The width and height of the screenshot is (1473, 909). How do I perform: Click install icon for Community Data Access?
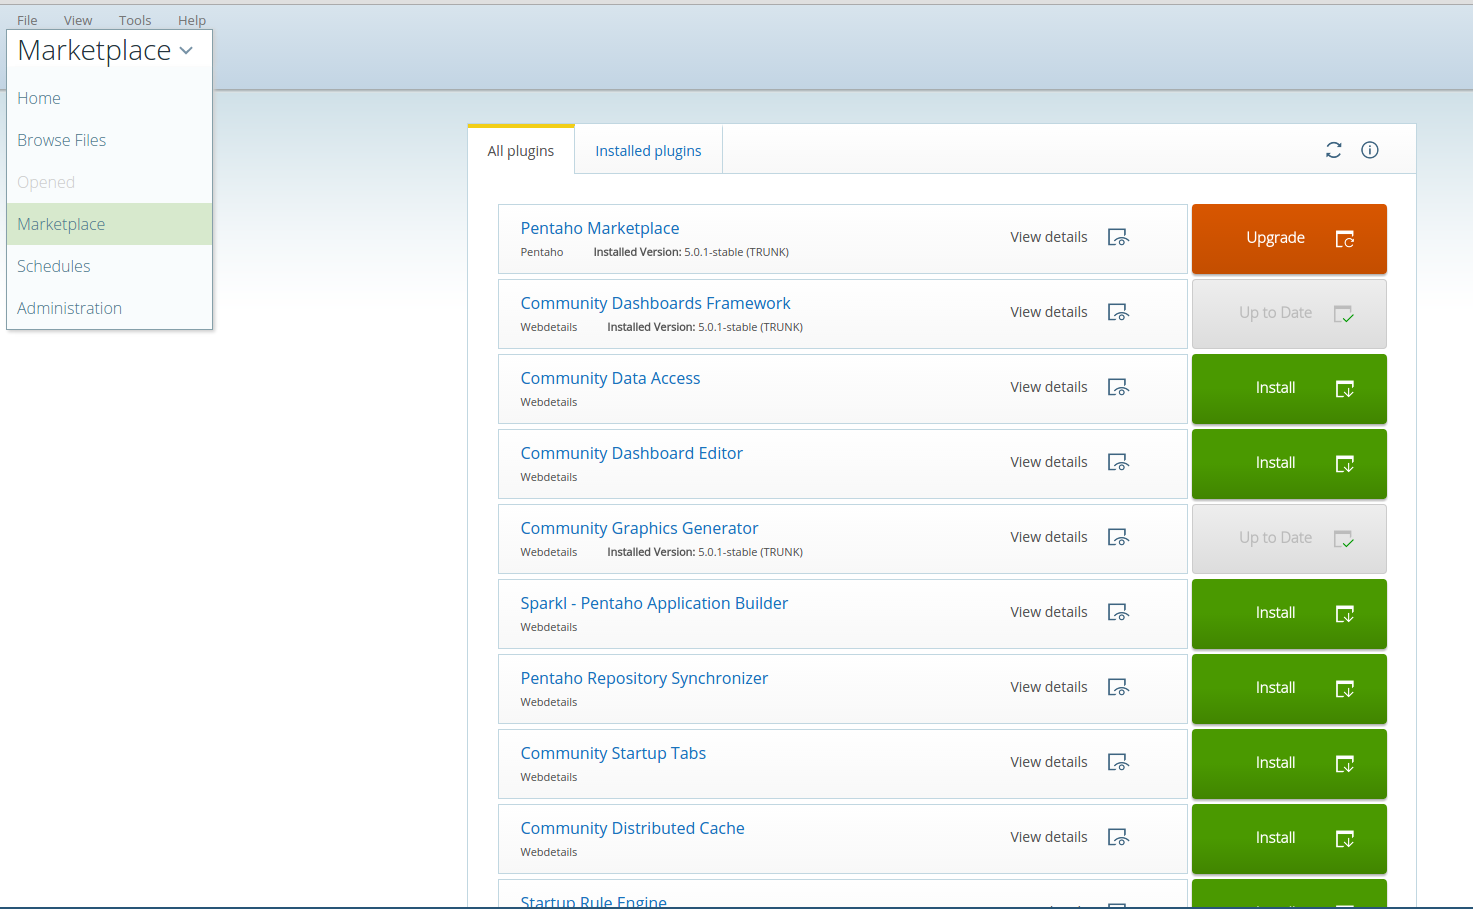[1345, 389]
